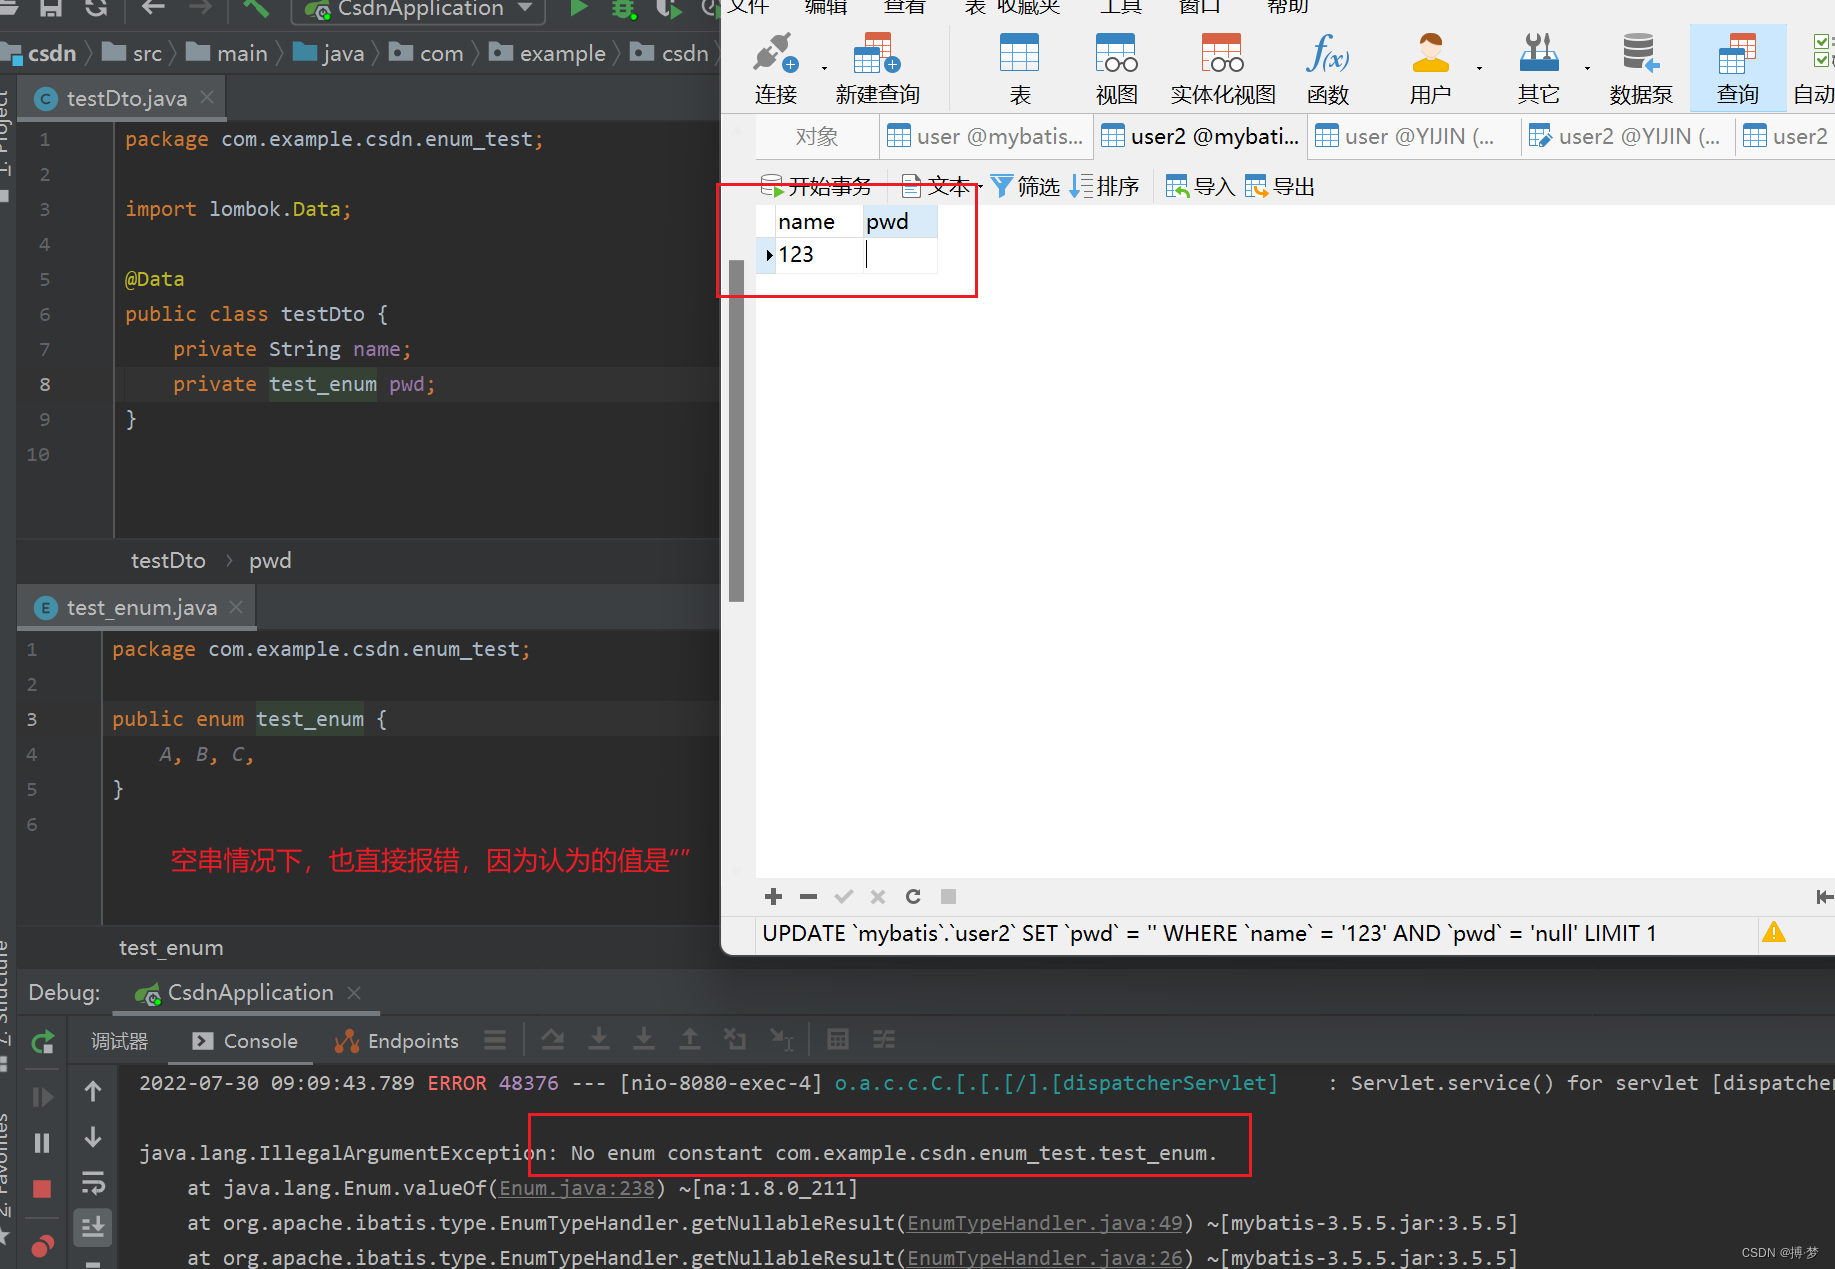Open the CsdnApplication run configuration dropdown
The image size is (1835, 1269).
[x=419, y=10]
